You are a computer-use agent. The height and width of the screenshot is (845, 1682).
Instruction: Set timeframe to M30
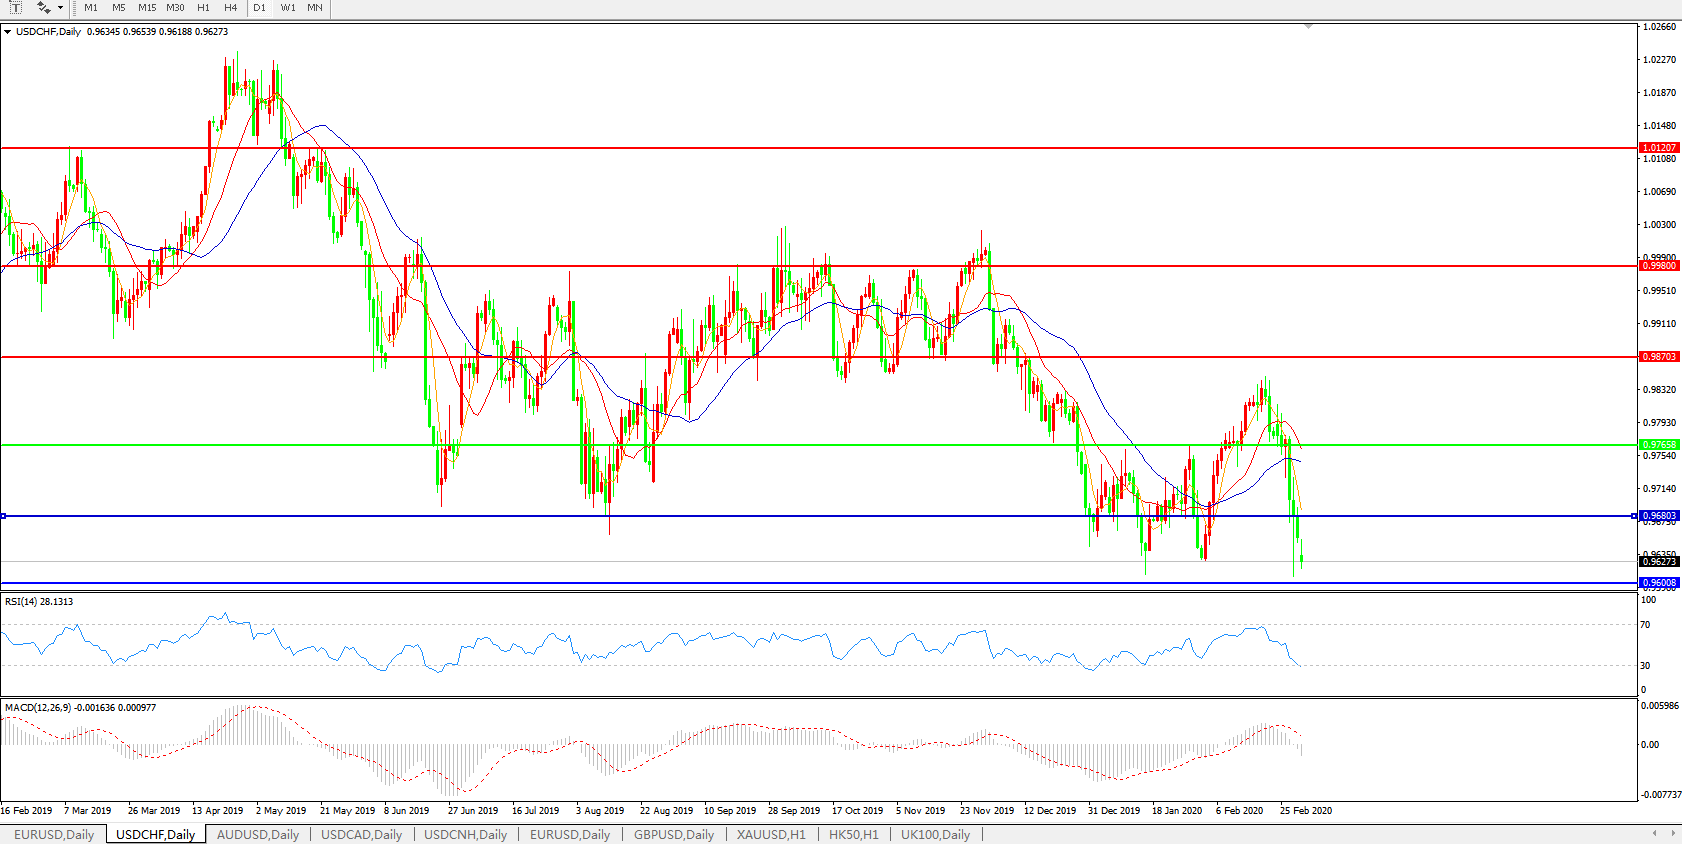175,8
